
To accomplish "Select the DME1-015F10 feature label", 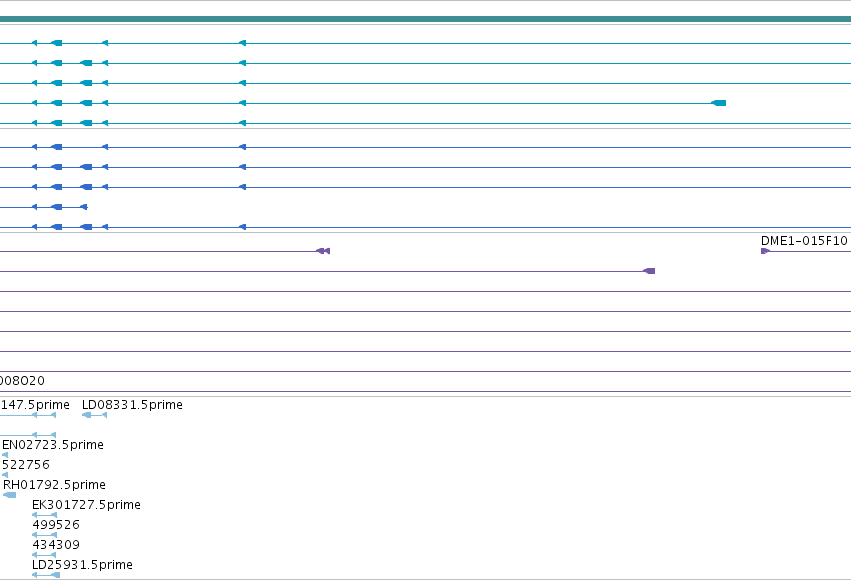I will [x=804, y=241].
